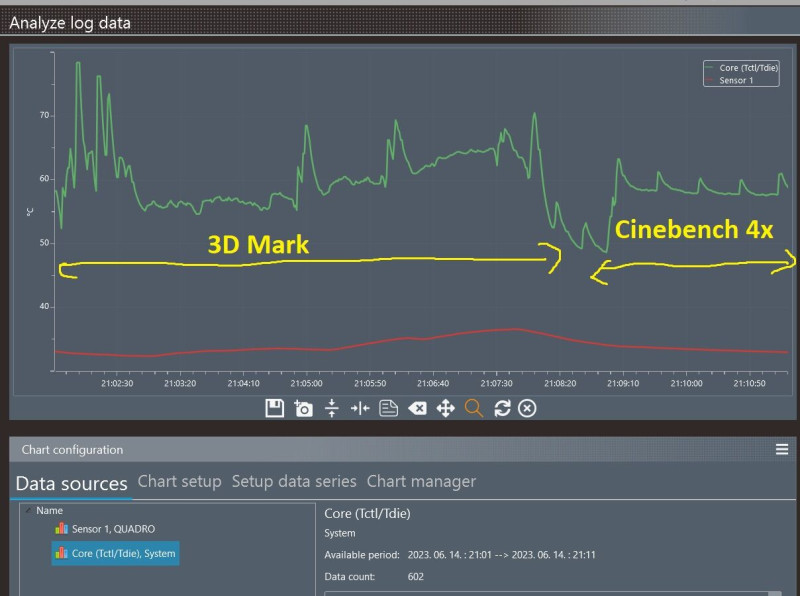800x596 pixels.
Task: Click the 21:10:50 time axis label
Action: coord(749,383)
